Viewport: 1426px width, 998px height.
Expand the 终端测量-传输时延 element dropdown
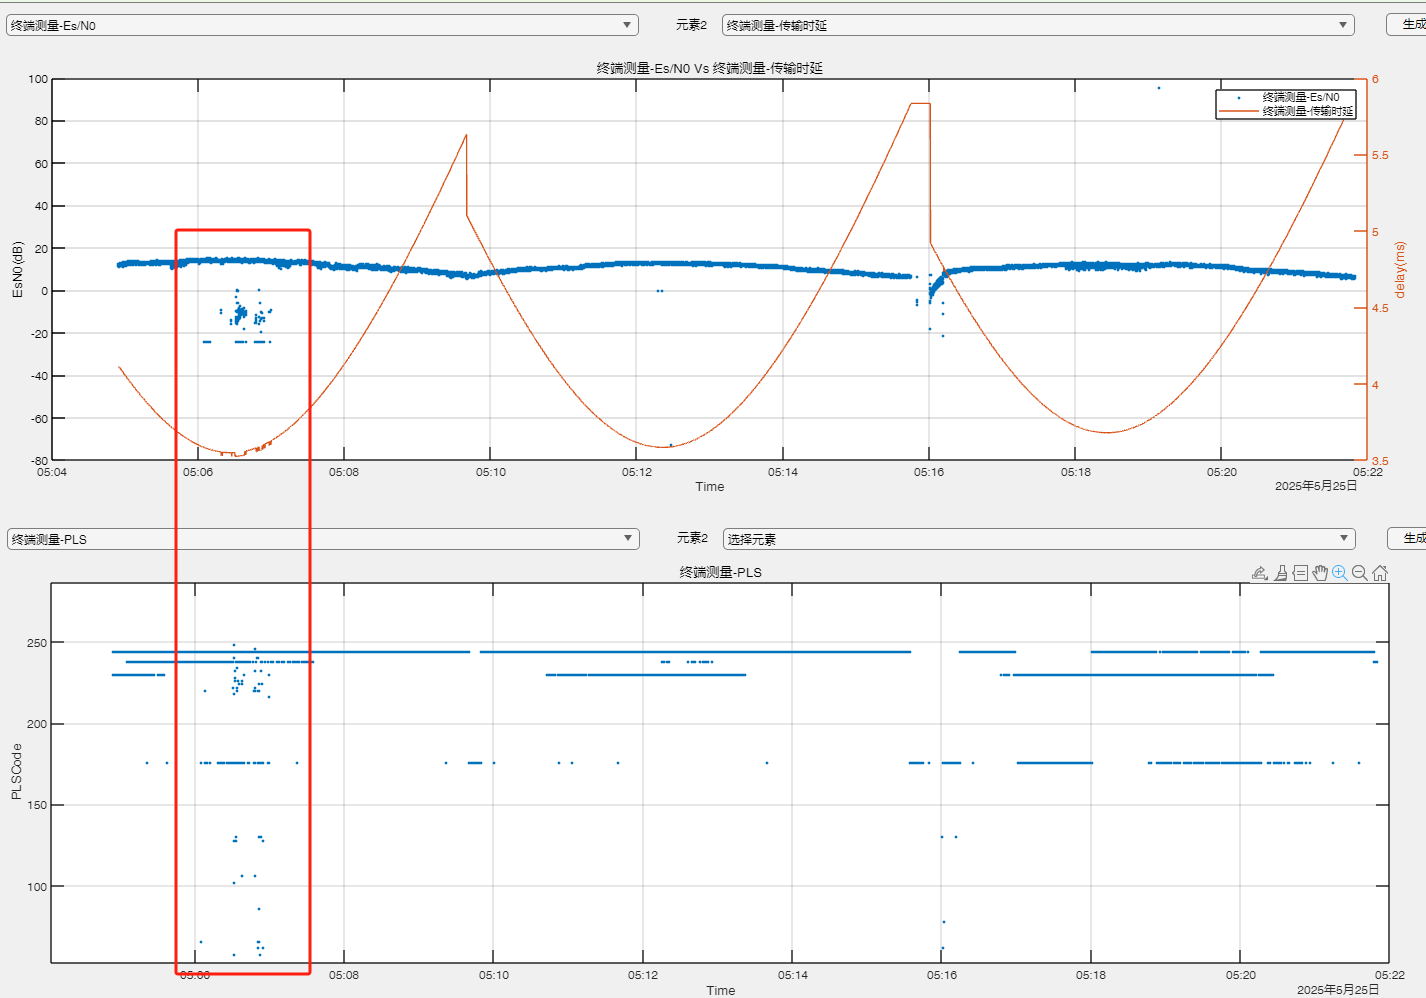(x=1038, y=25)
